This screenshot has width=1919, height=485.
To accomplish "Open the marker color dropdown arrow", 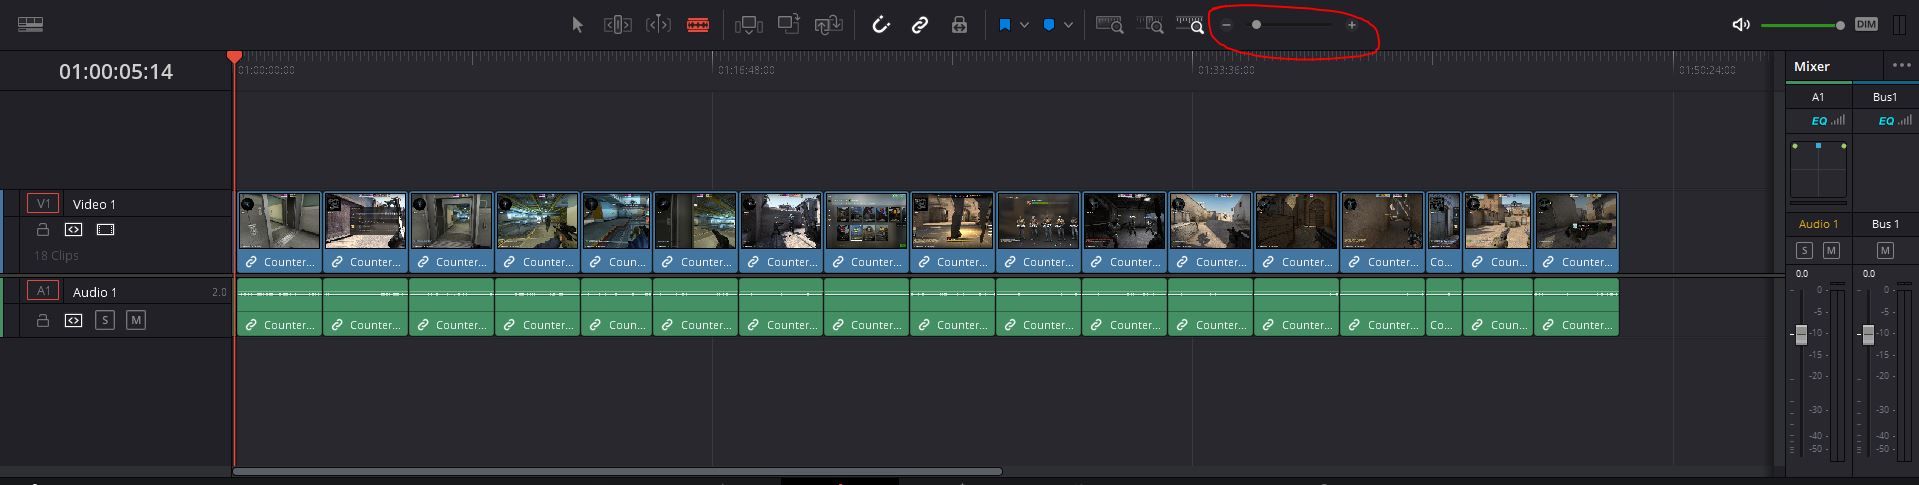I will pyautogui.click(x=1068, y=25).
